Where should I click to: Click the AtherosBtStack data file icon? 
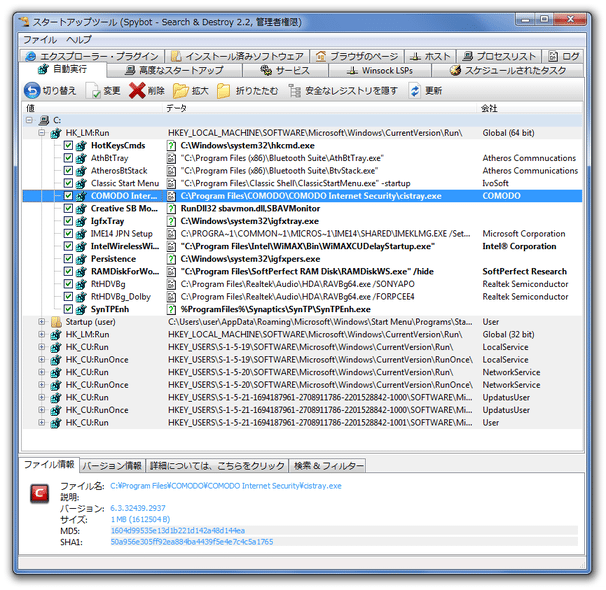[171, 171]
